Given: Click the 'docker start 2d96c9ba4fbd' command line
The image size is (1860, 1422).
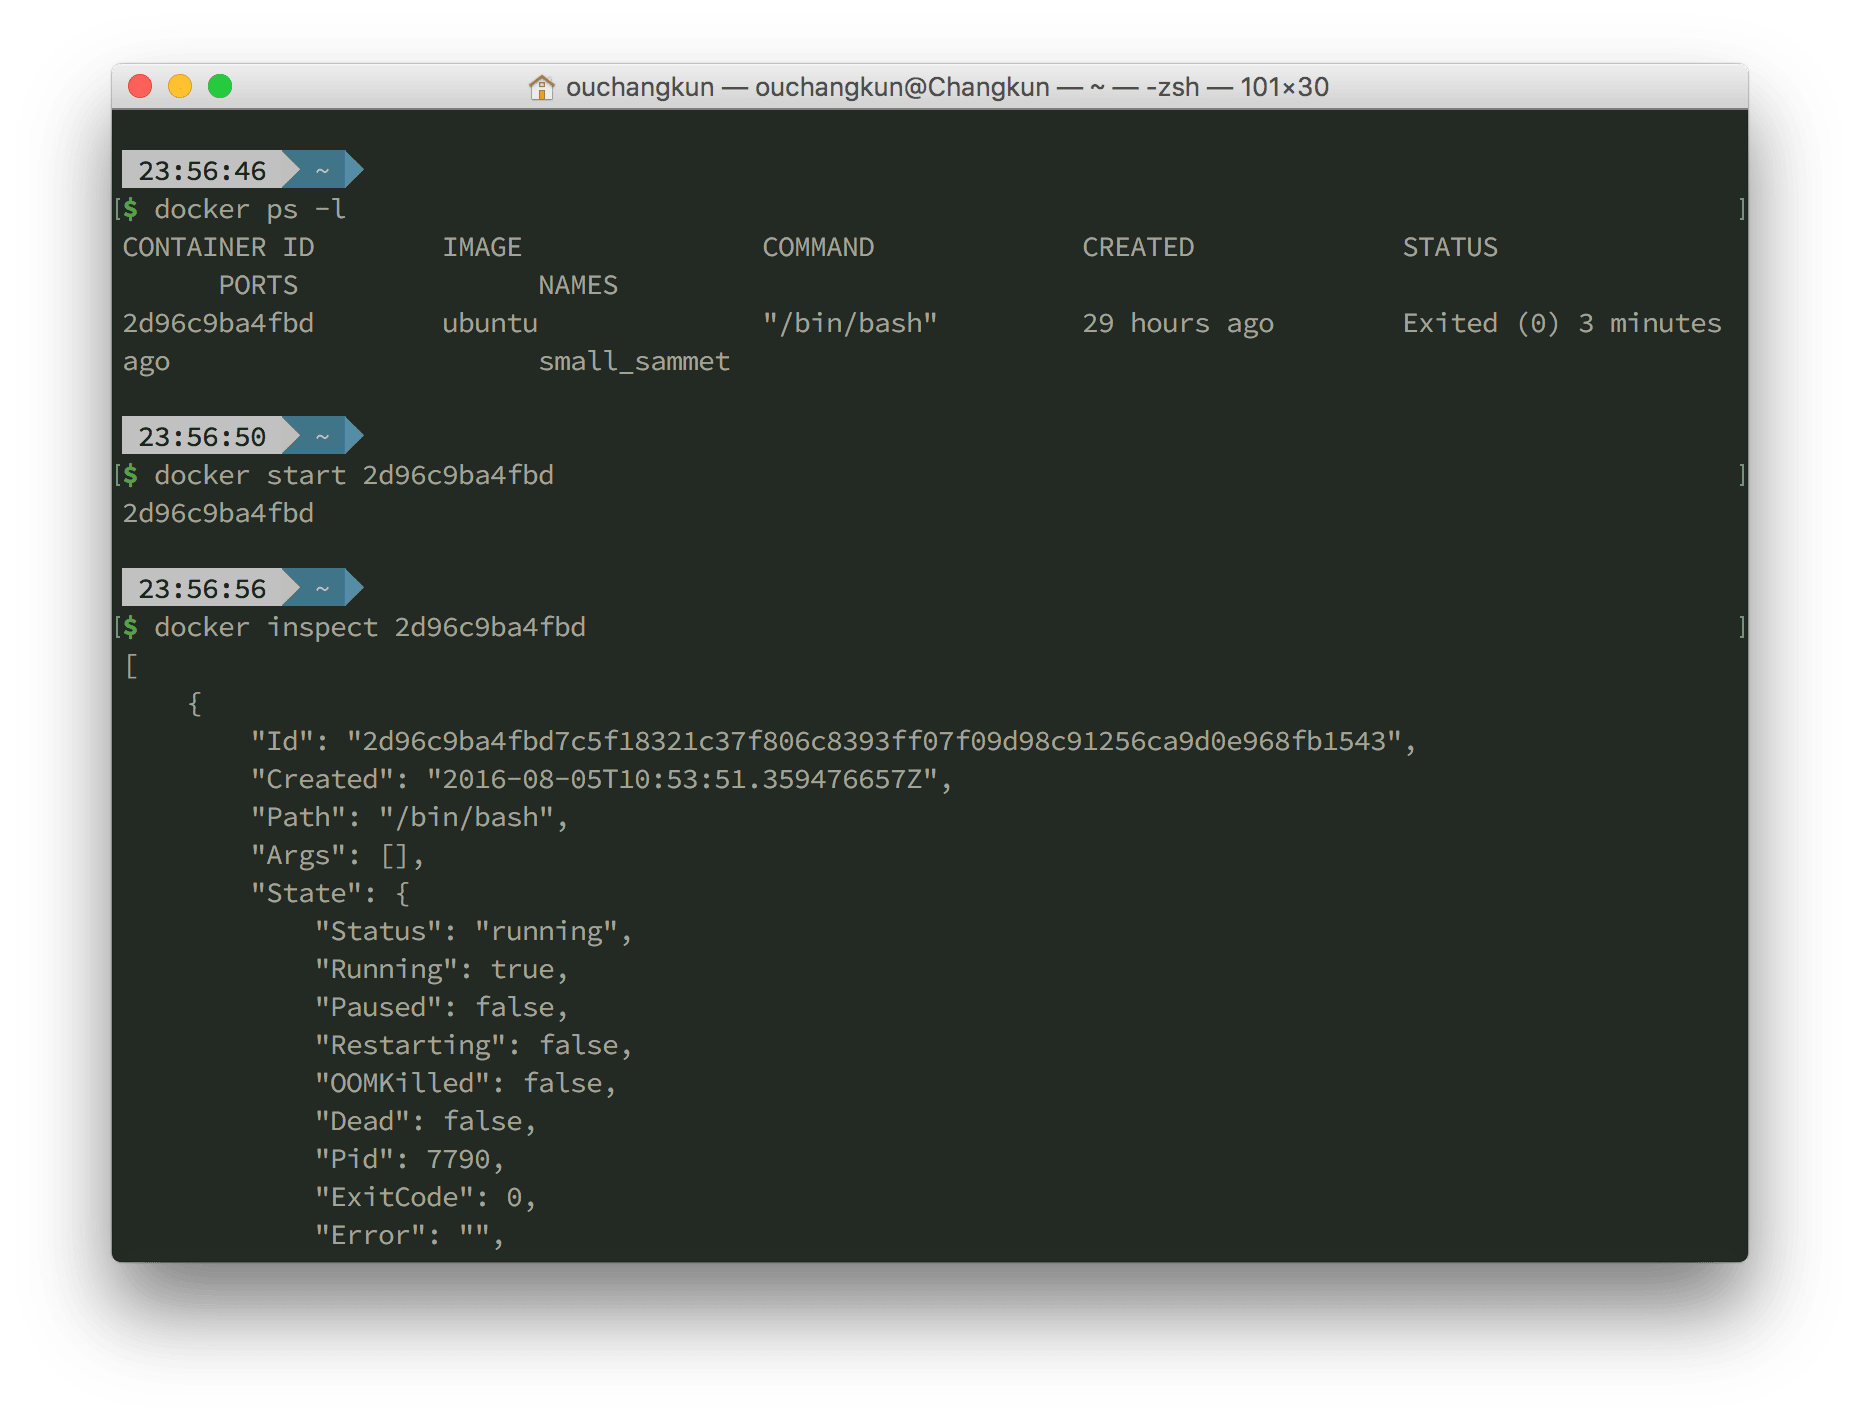Looking at the screenshot, I should click(x=354, y=475).
